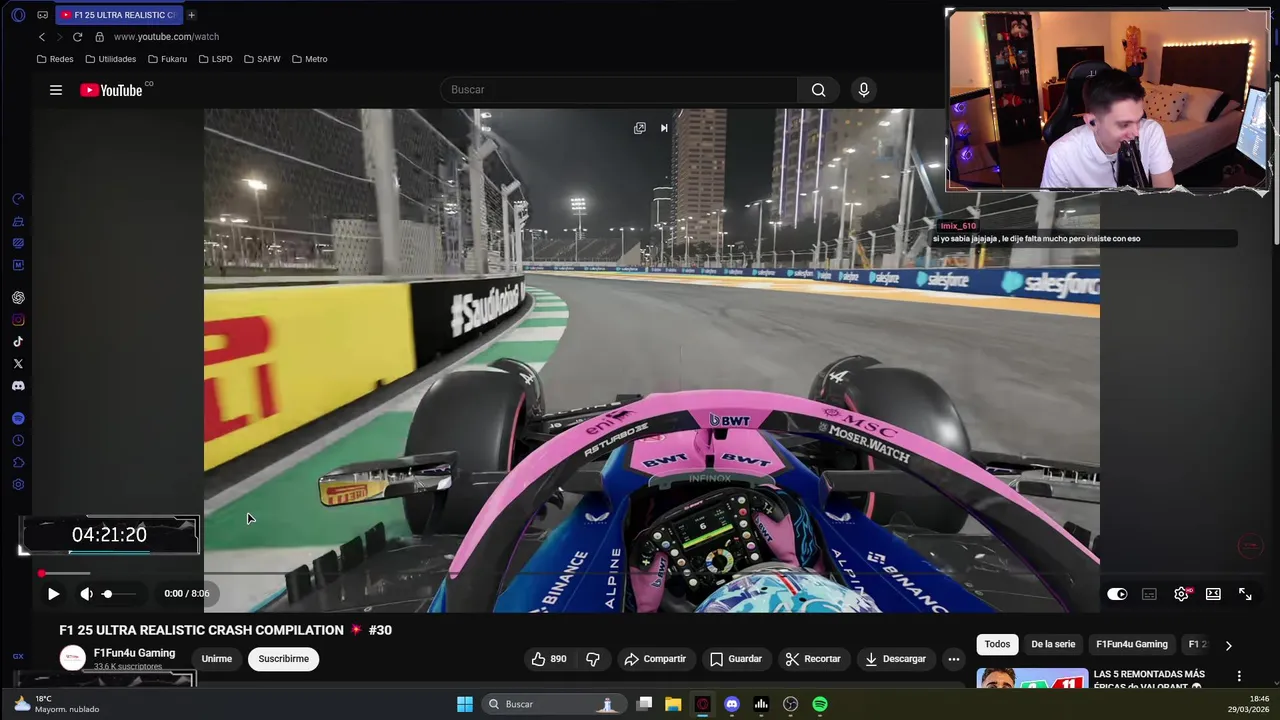Select the De la serie chip
The image size is (1280, 720).
(x=1052, y=645)
